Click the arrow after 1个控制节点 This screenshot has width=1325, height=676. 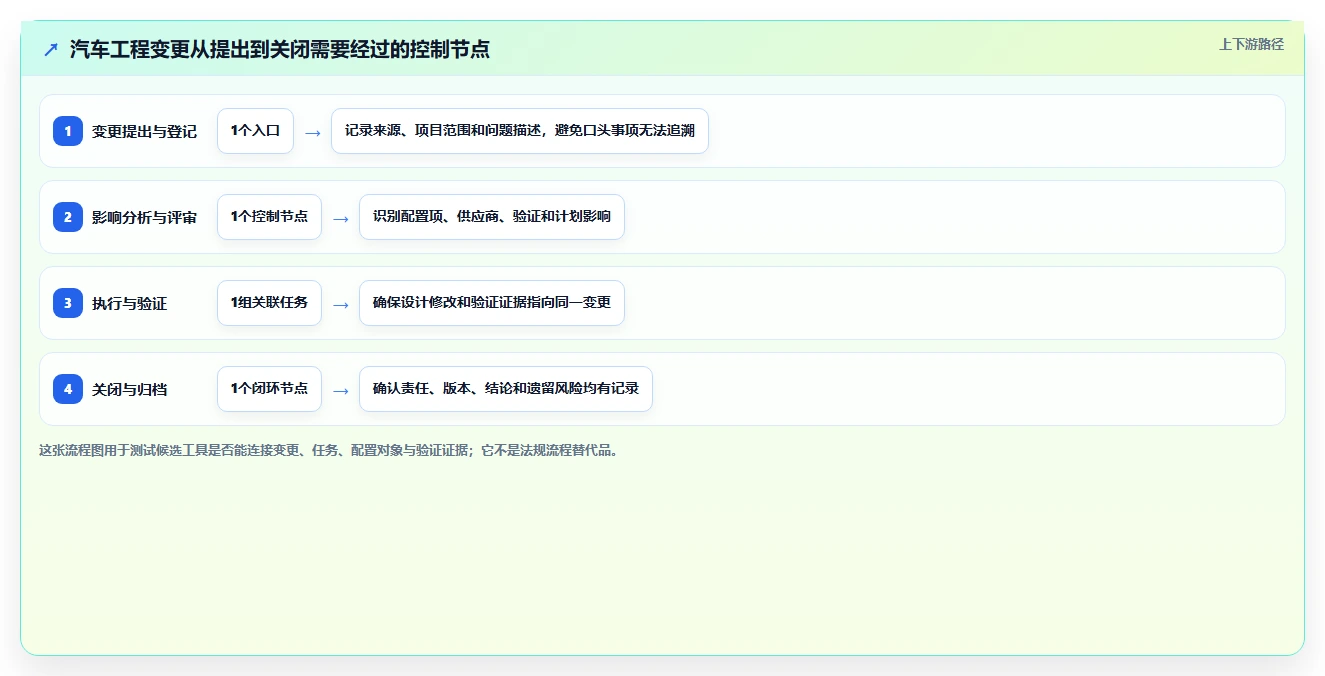(x=341, y=218)
